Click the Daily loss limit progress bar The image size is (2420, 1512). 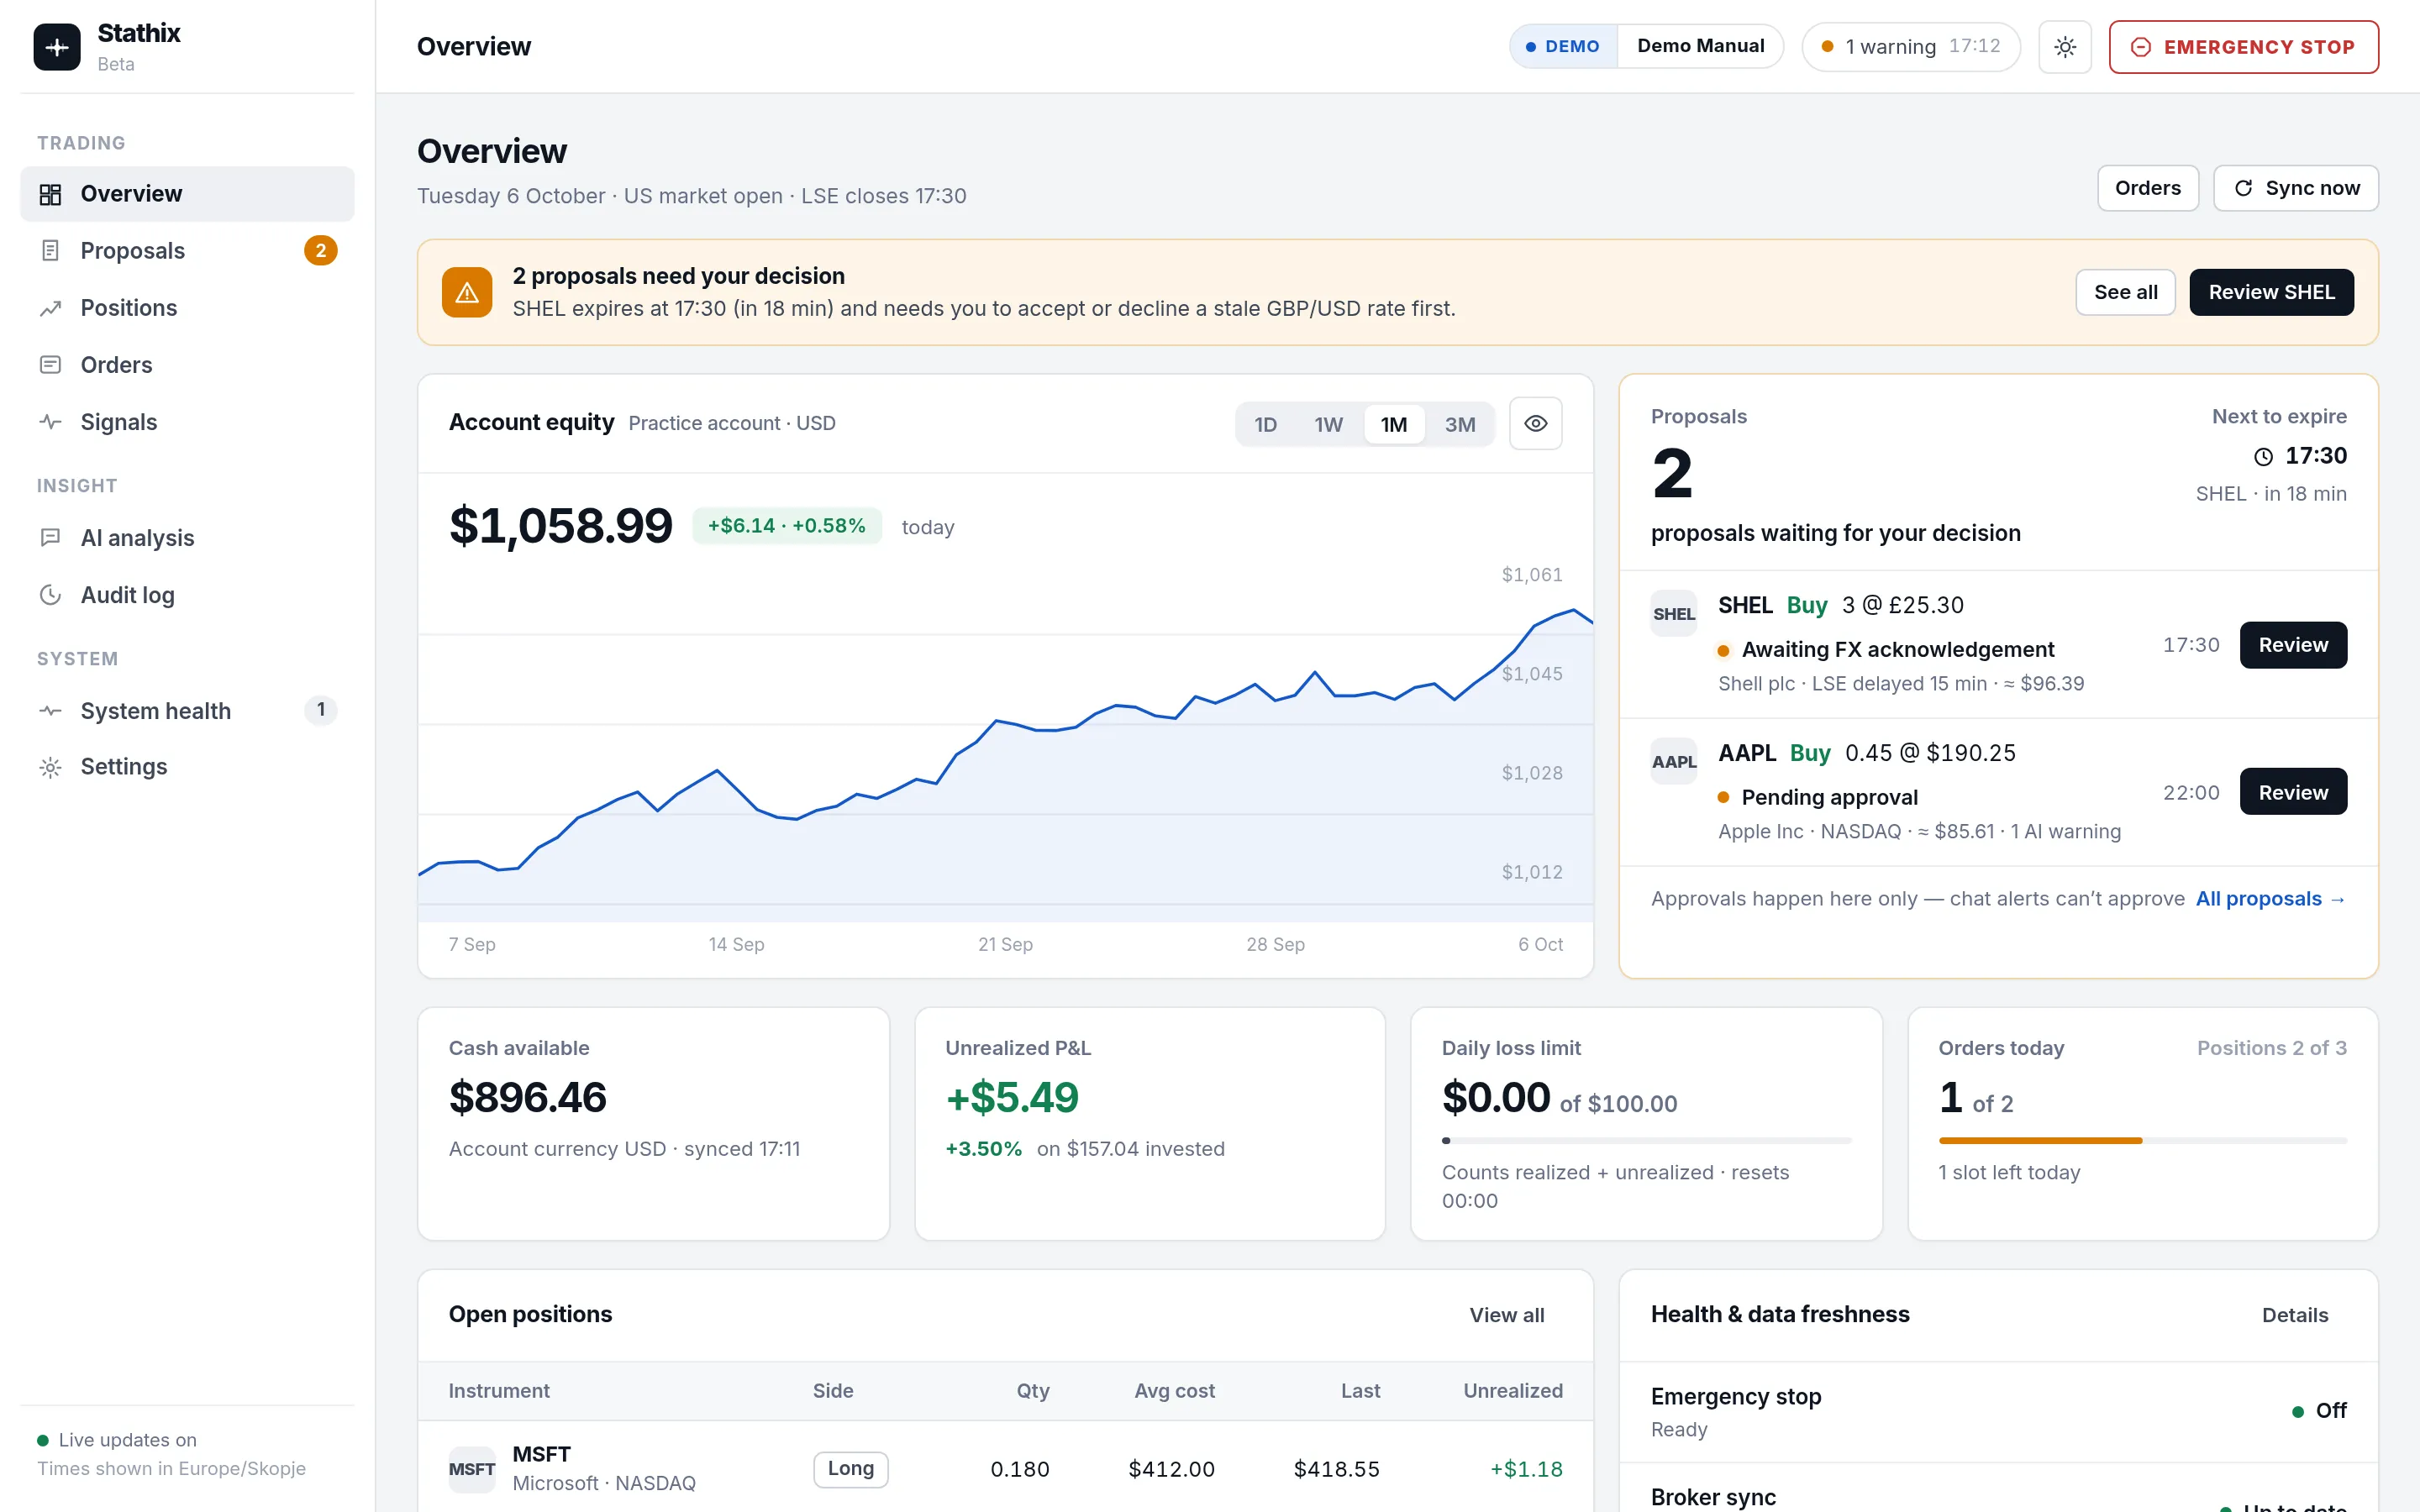click(1646, 1141)
